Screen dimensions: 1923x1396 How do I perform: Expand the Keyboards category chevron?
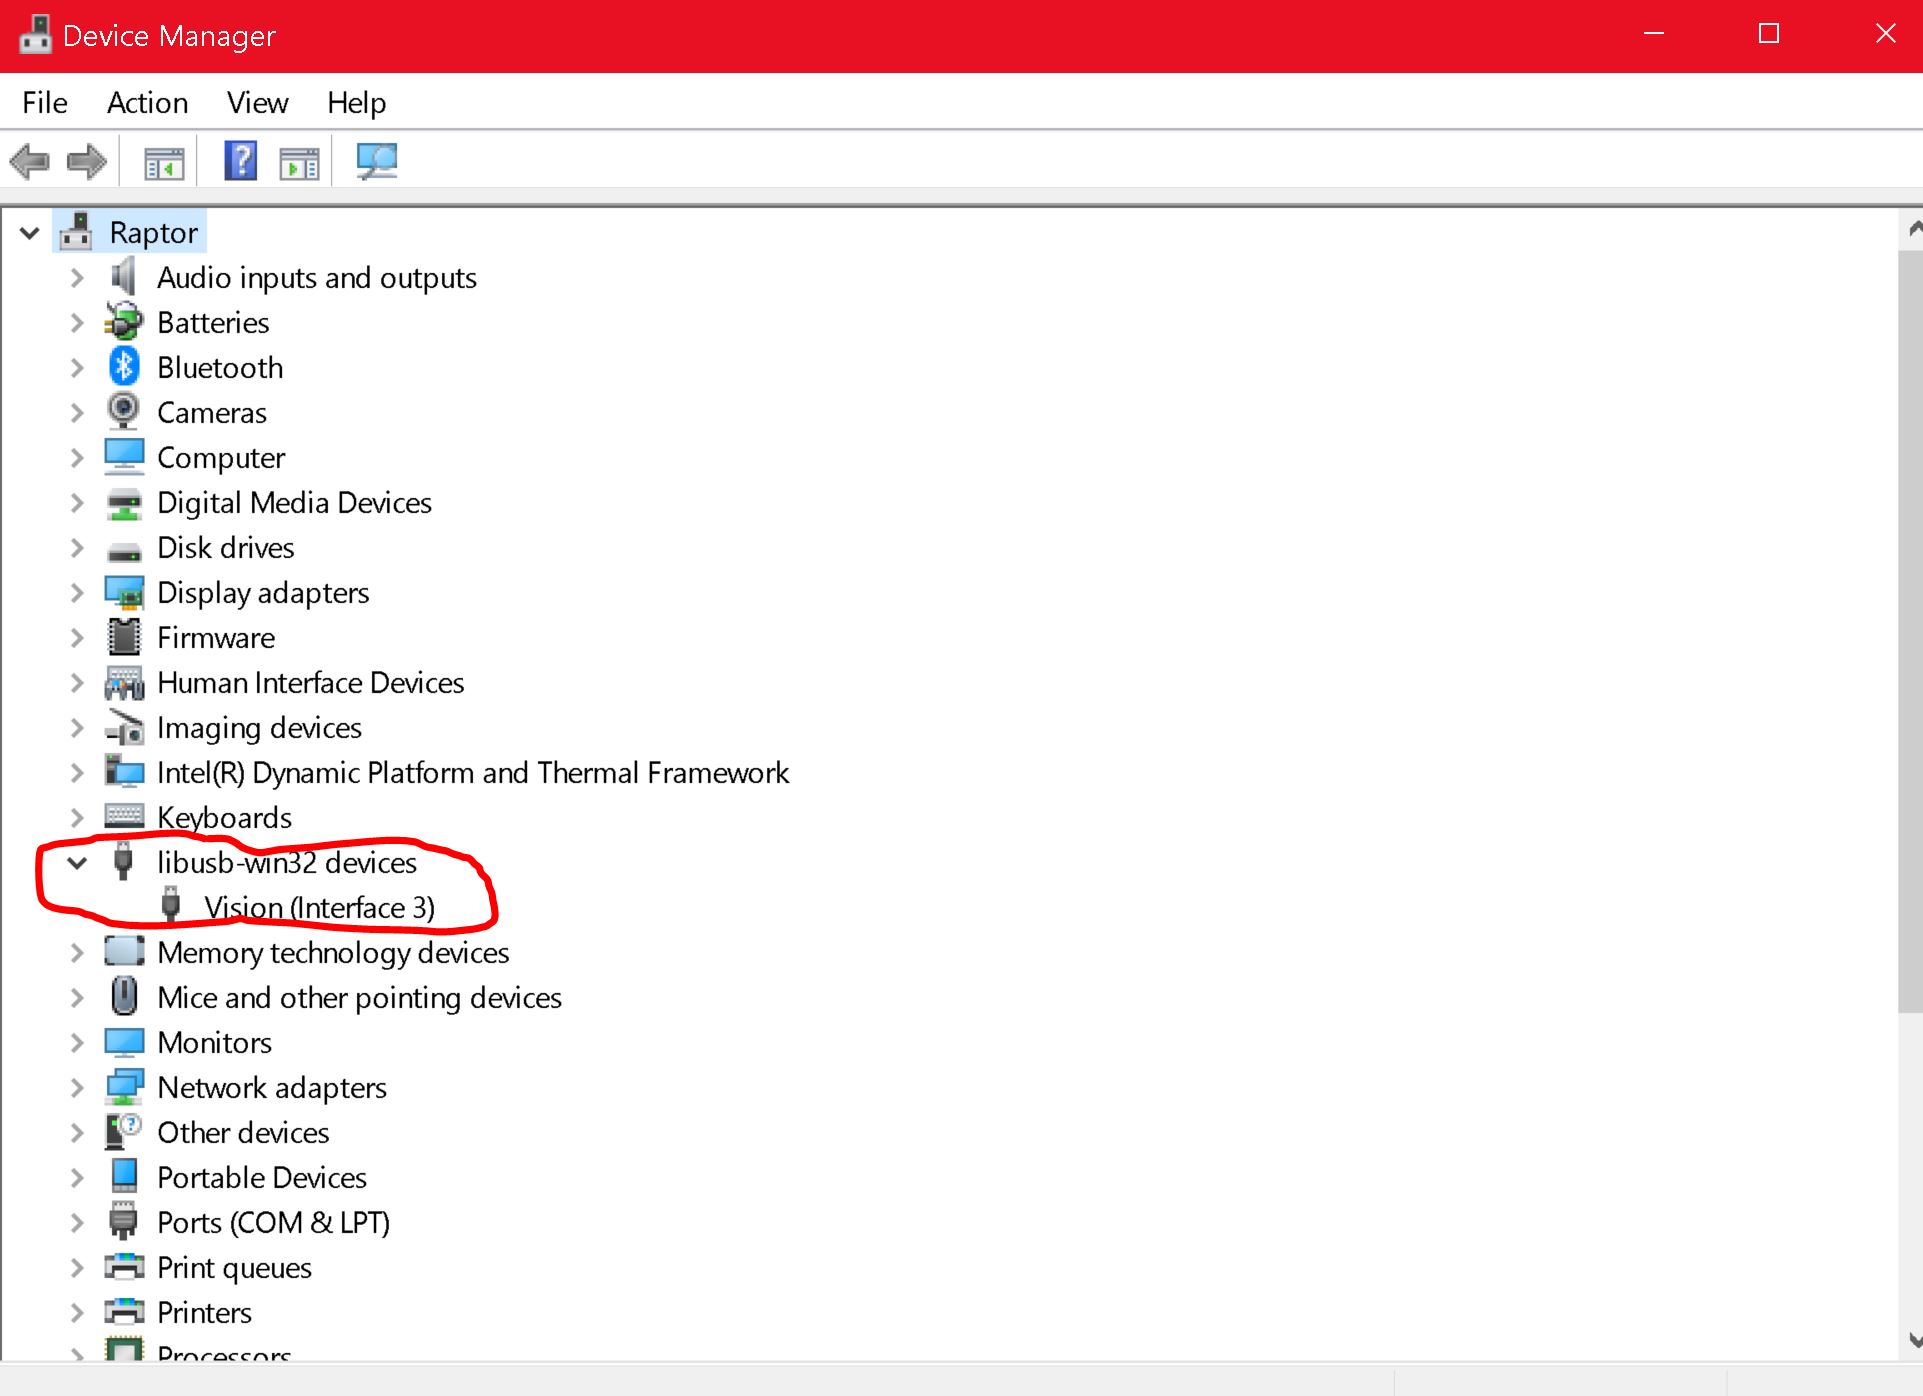pyautogui.click(x=77, y=818)
